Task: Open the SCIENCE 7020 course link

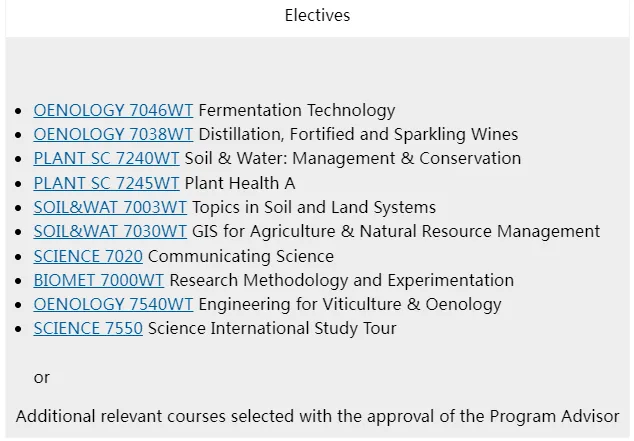Action: pos(88,256)
